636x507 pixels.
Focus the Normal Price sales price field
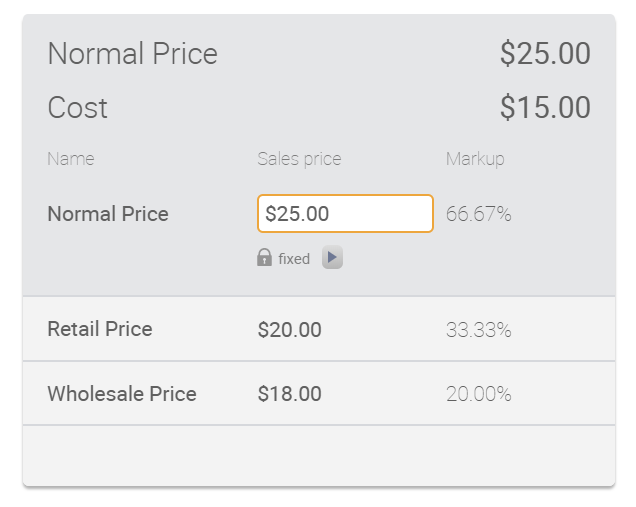click(345, 213)
